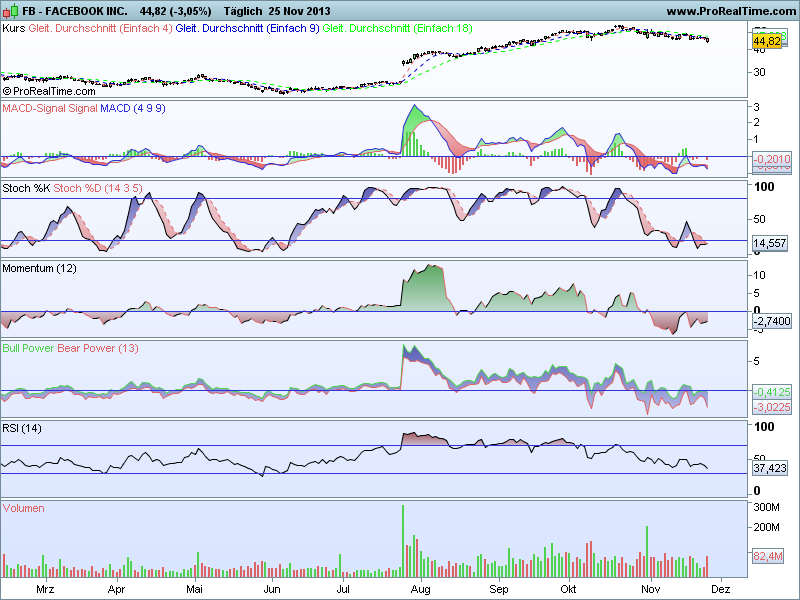Click the Bear Power (13) legend label
This screenshot has width=800, height=600.
click(x=98, y=348)
